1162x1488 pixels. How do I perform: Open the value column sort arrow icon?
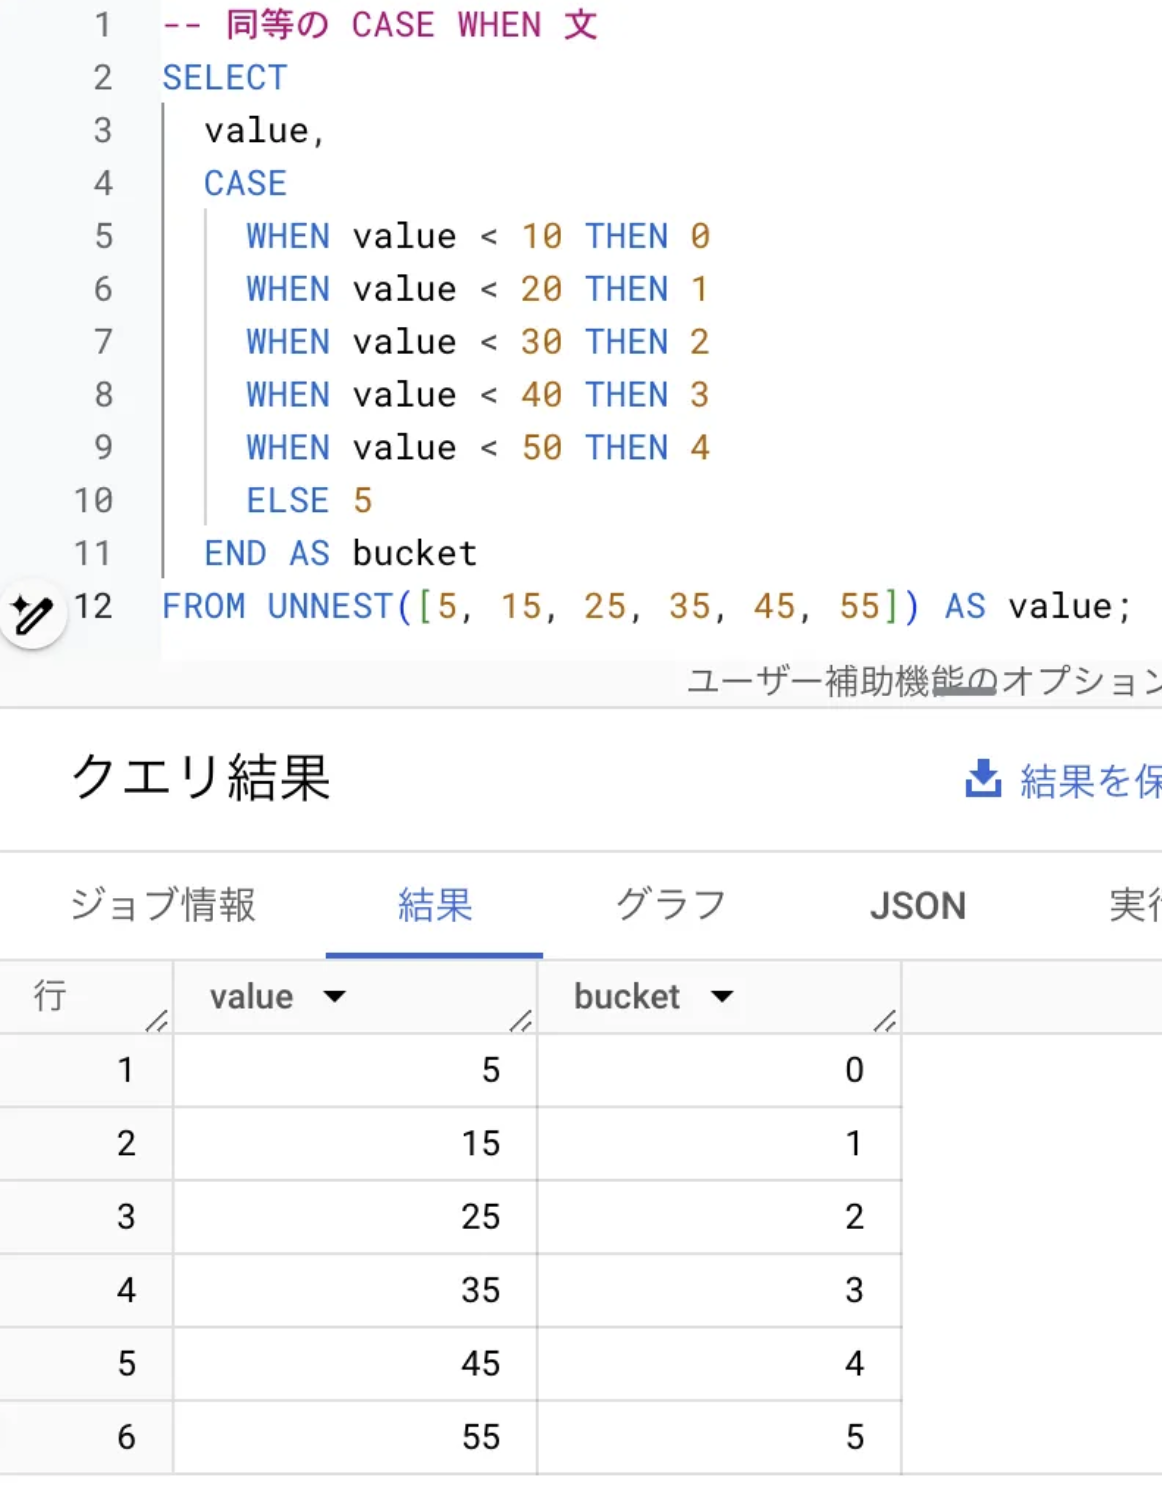pyautogui.click(x=335, y=996)
